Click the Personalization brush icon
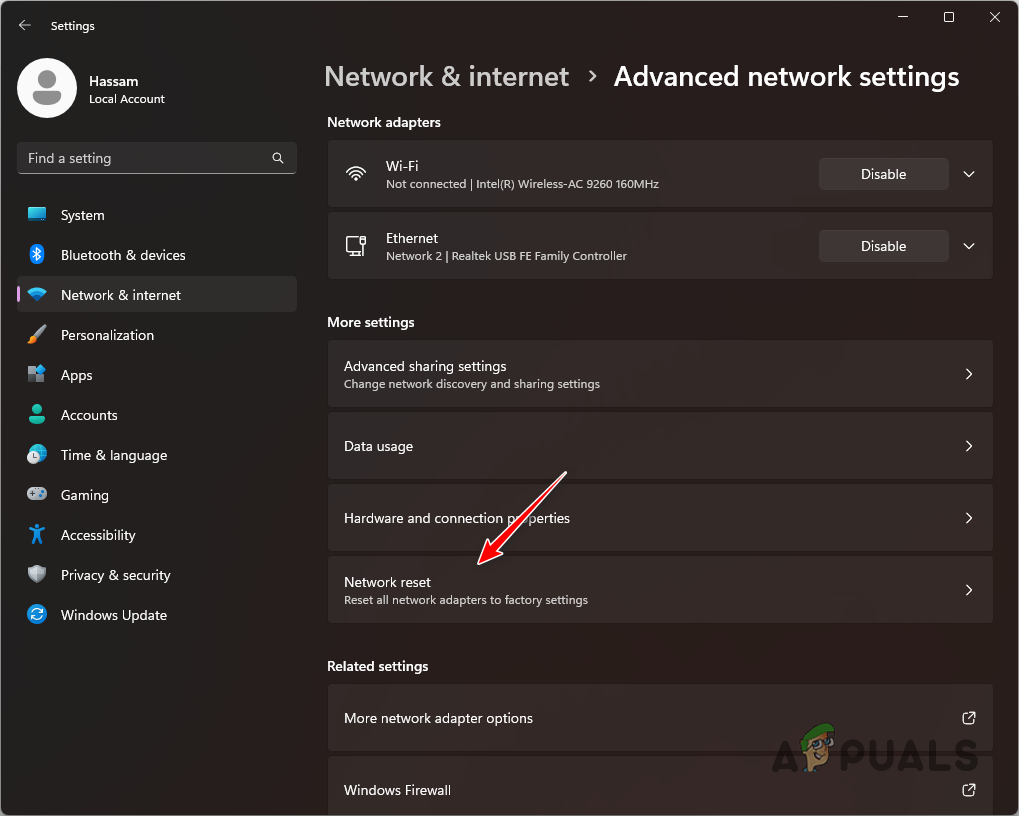 36,335
